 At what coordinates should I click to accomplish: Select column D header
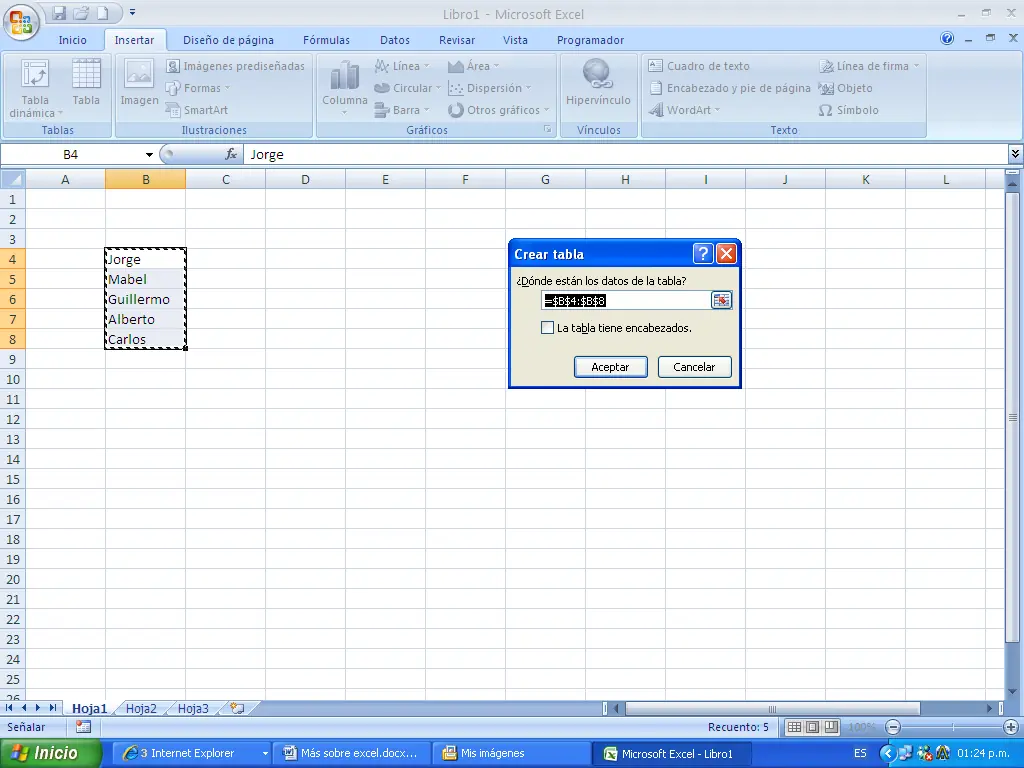coord(305,180)
